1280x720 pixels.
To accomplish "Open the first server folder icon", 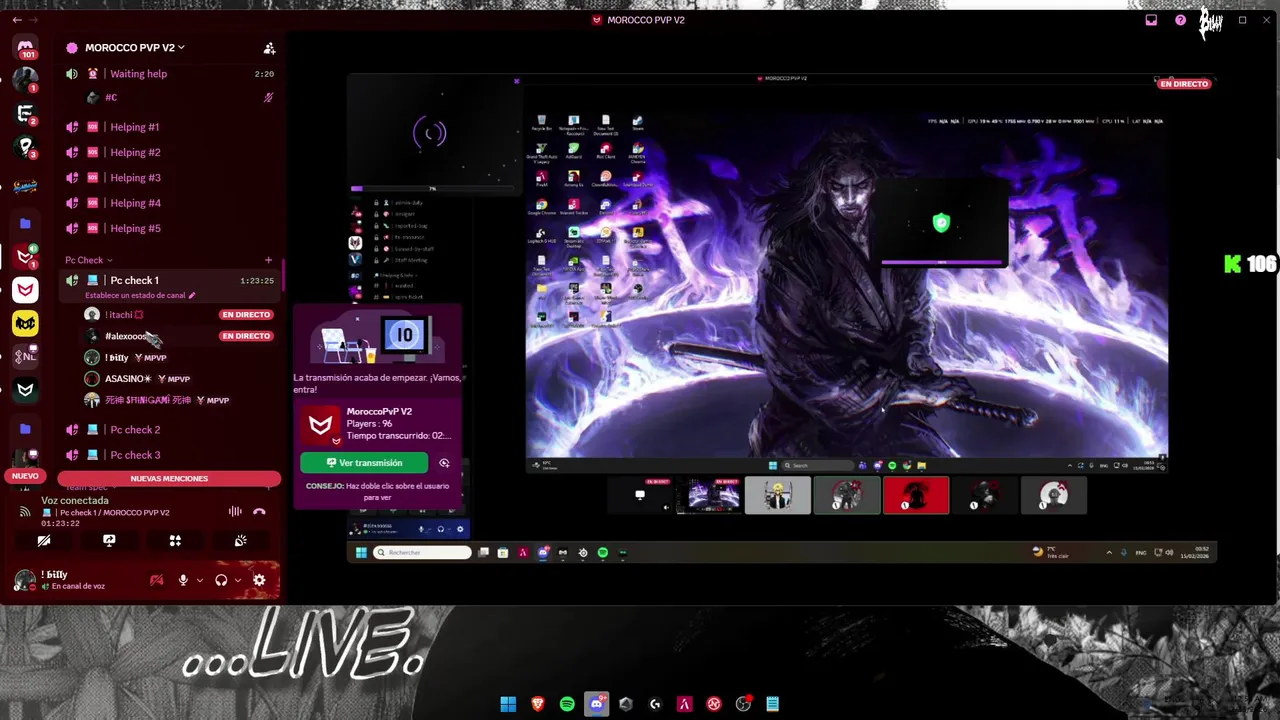I will tap(25, 223).
